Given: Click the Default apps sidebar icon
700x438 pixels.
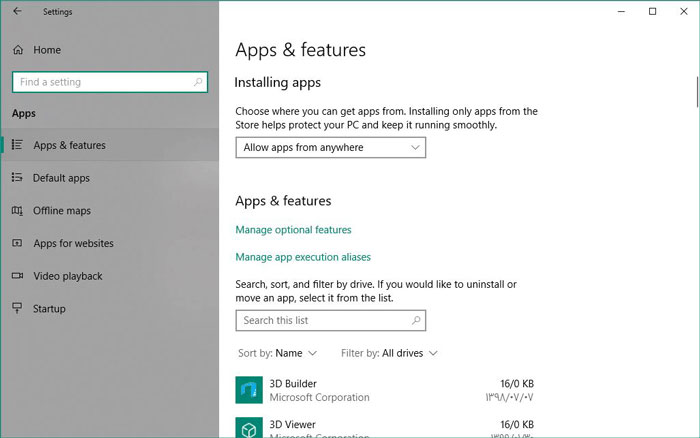Looking at the screenshot, I should tap(17, 178).
